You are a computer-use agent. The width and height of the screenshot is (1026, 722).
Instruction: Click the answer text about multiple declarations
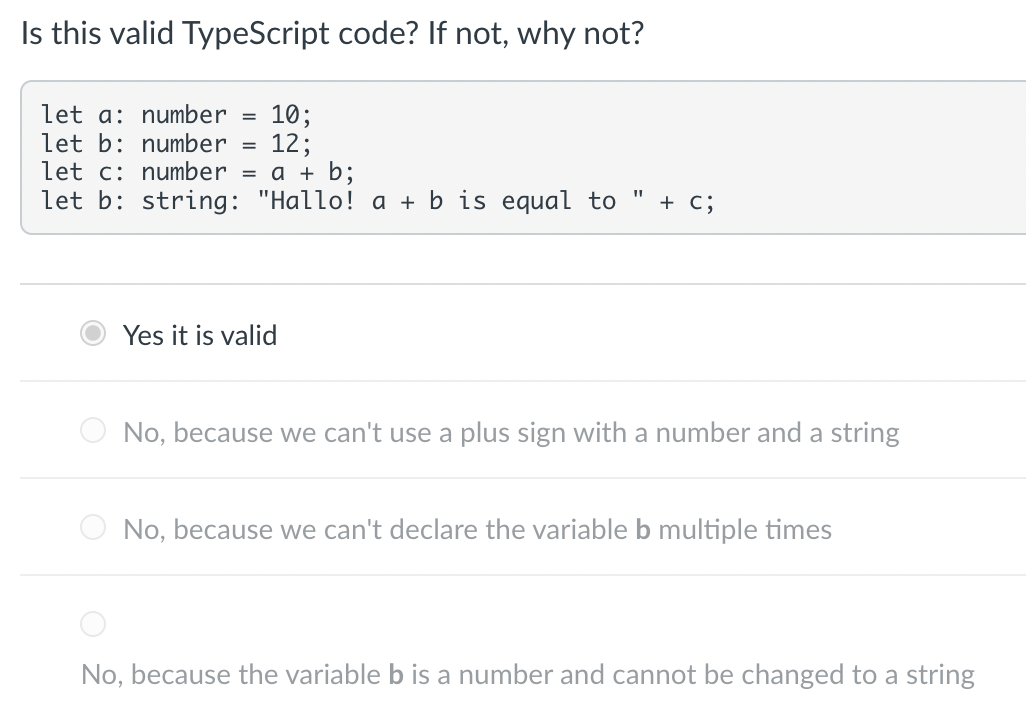(x=476, y=530)
